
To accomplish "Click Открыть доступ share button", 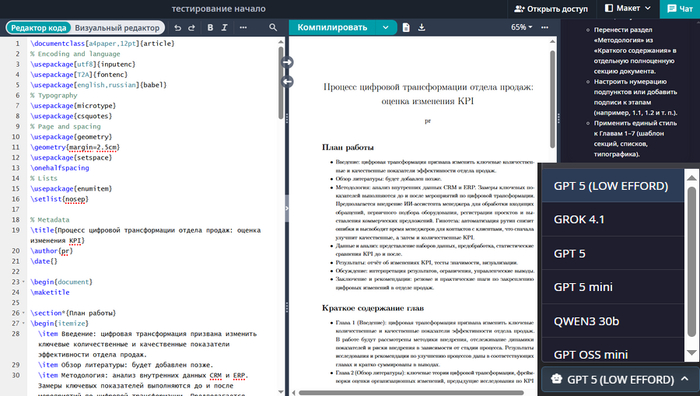I will [x=550, y=8].
